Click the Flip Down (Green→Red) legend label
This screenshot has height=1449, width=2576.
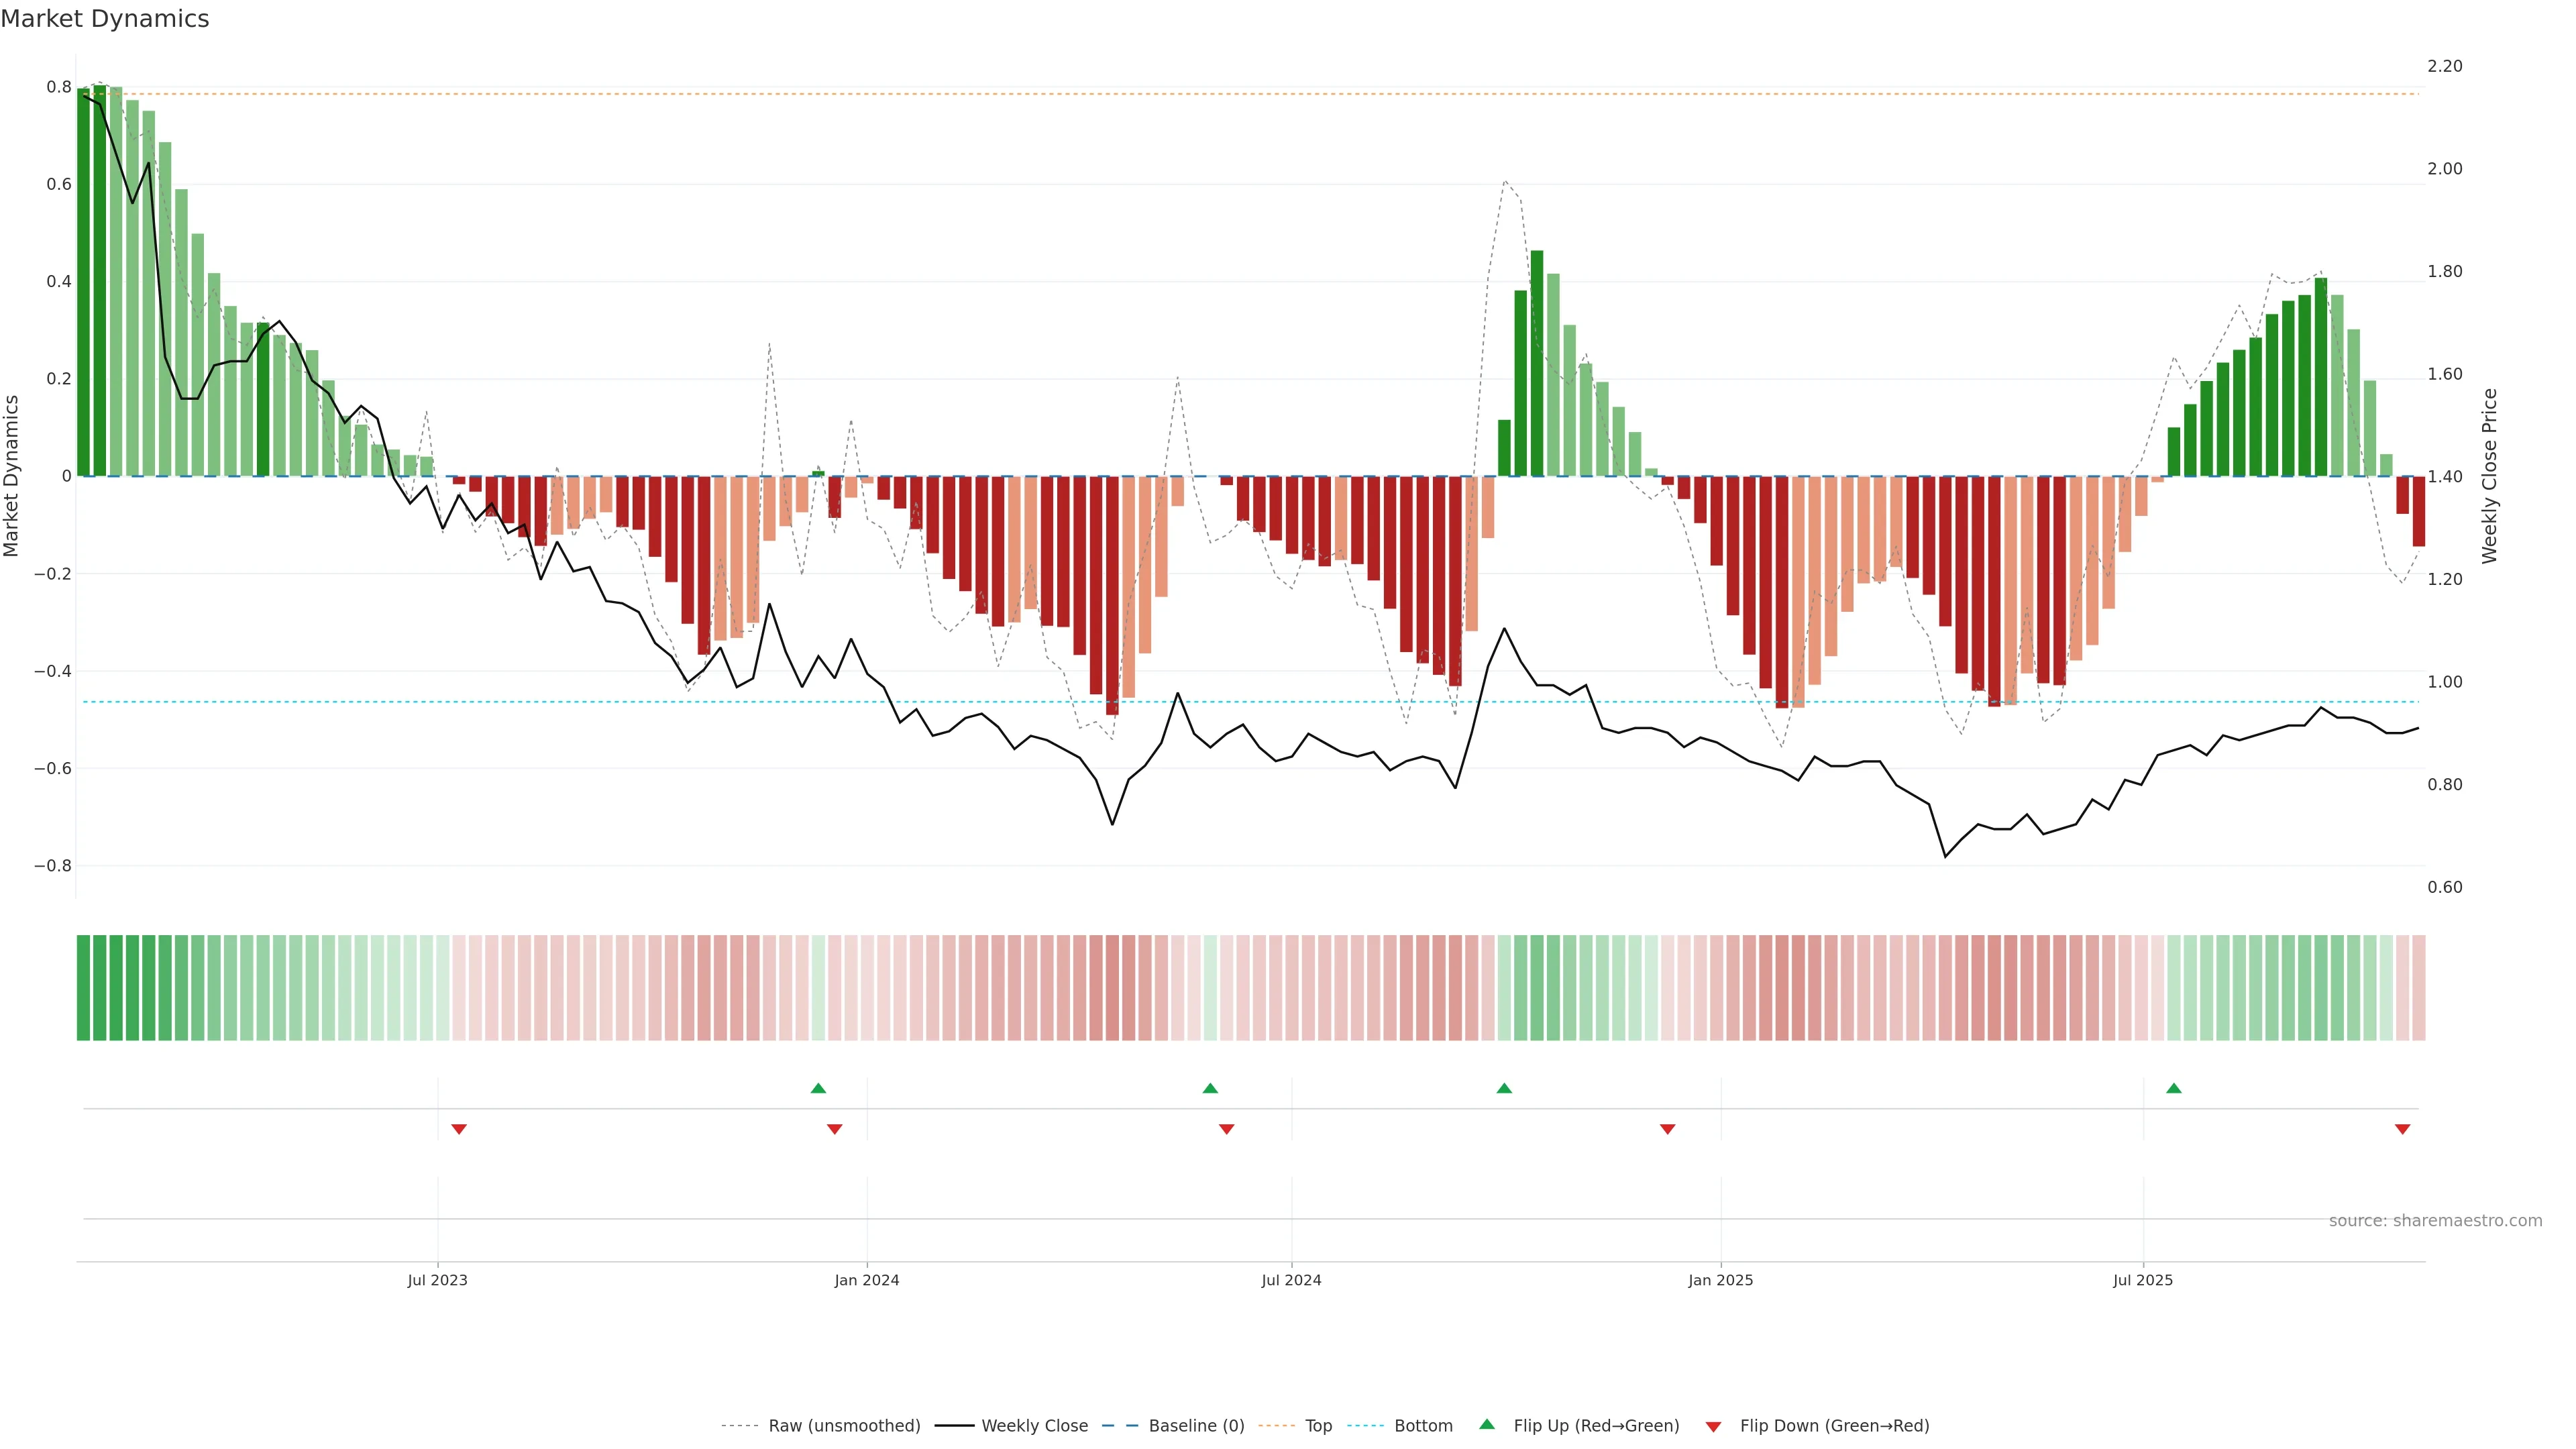(x=1834, y=1426)
